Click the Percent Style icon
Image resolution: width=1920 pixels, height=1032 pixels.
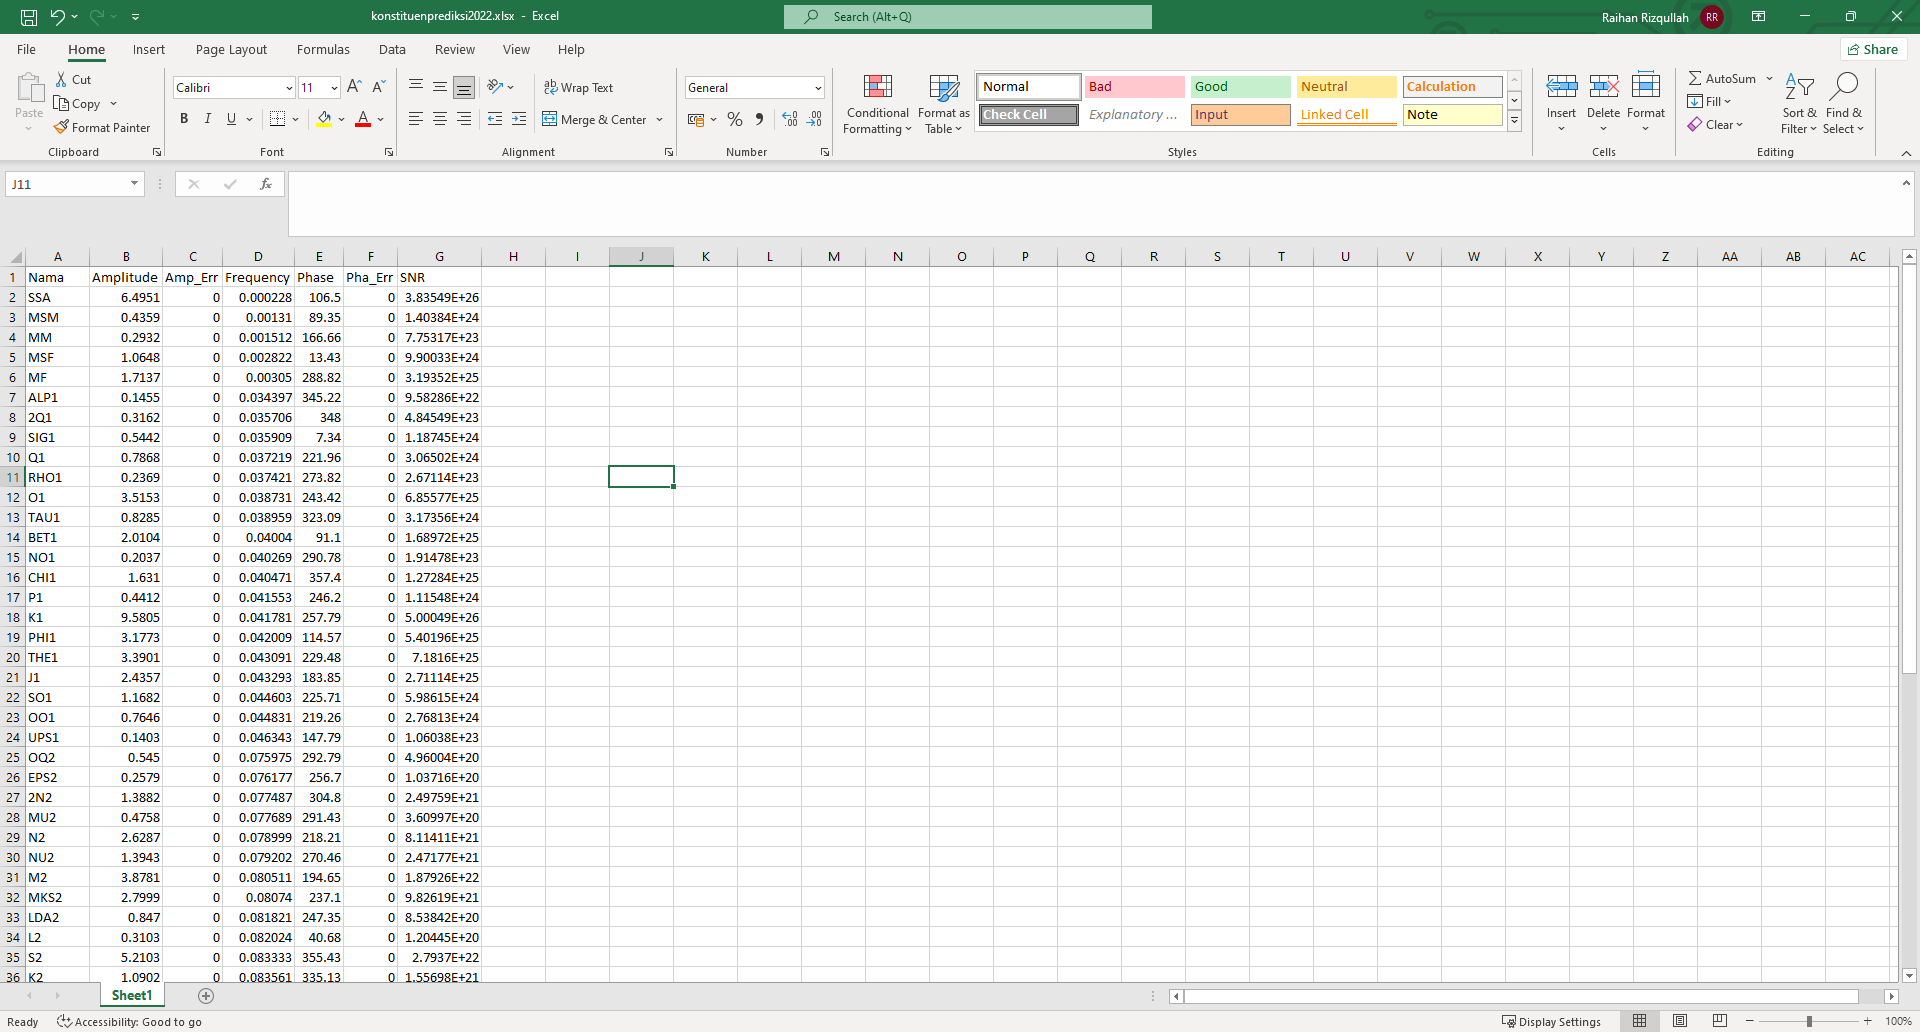point(735,119)
